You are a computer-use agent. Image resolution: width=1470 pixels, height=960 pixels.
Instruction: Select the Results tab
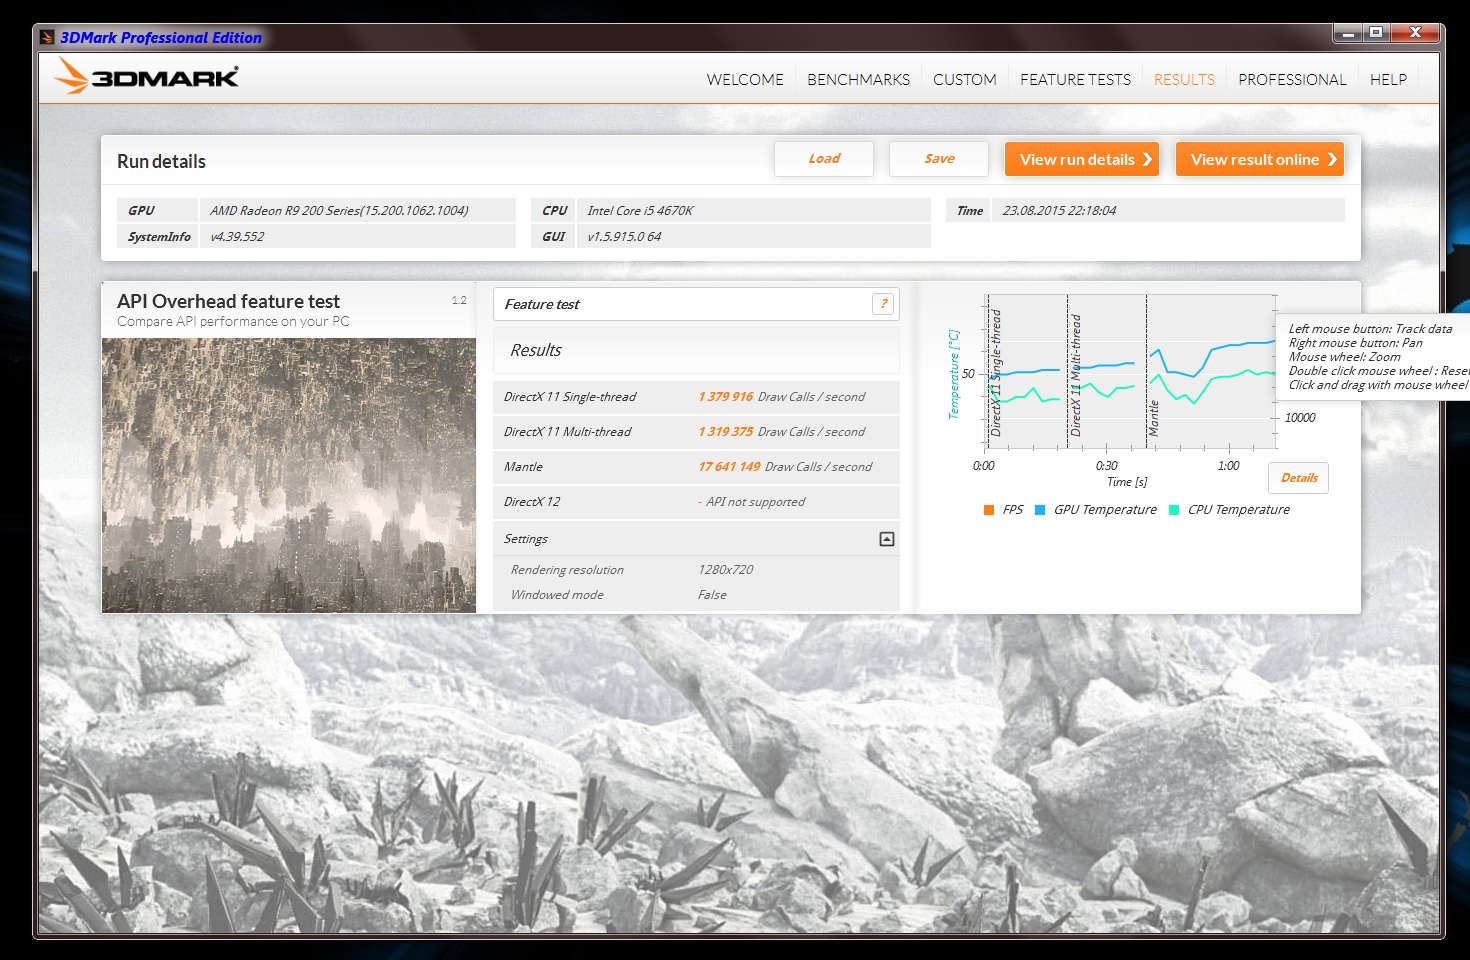[1184, 79]
